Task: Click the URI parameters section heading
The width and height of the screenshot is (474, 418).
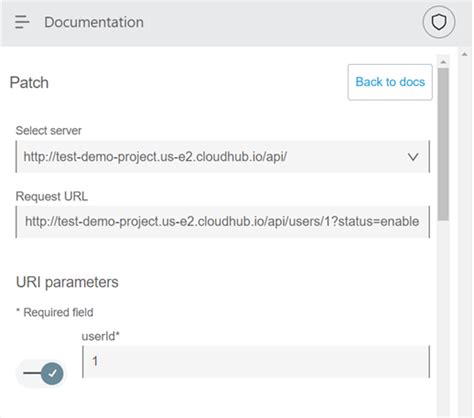Action: pos(67,282)
